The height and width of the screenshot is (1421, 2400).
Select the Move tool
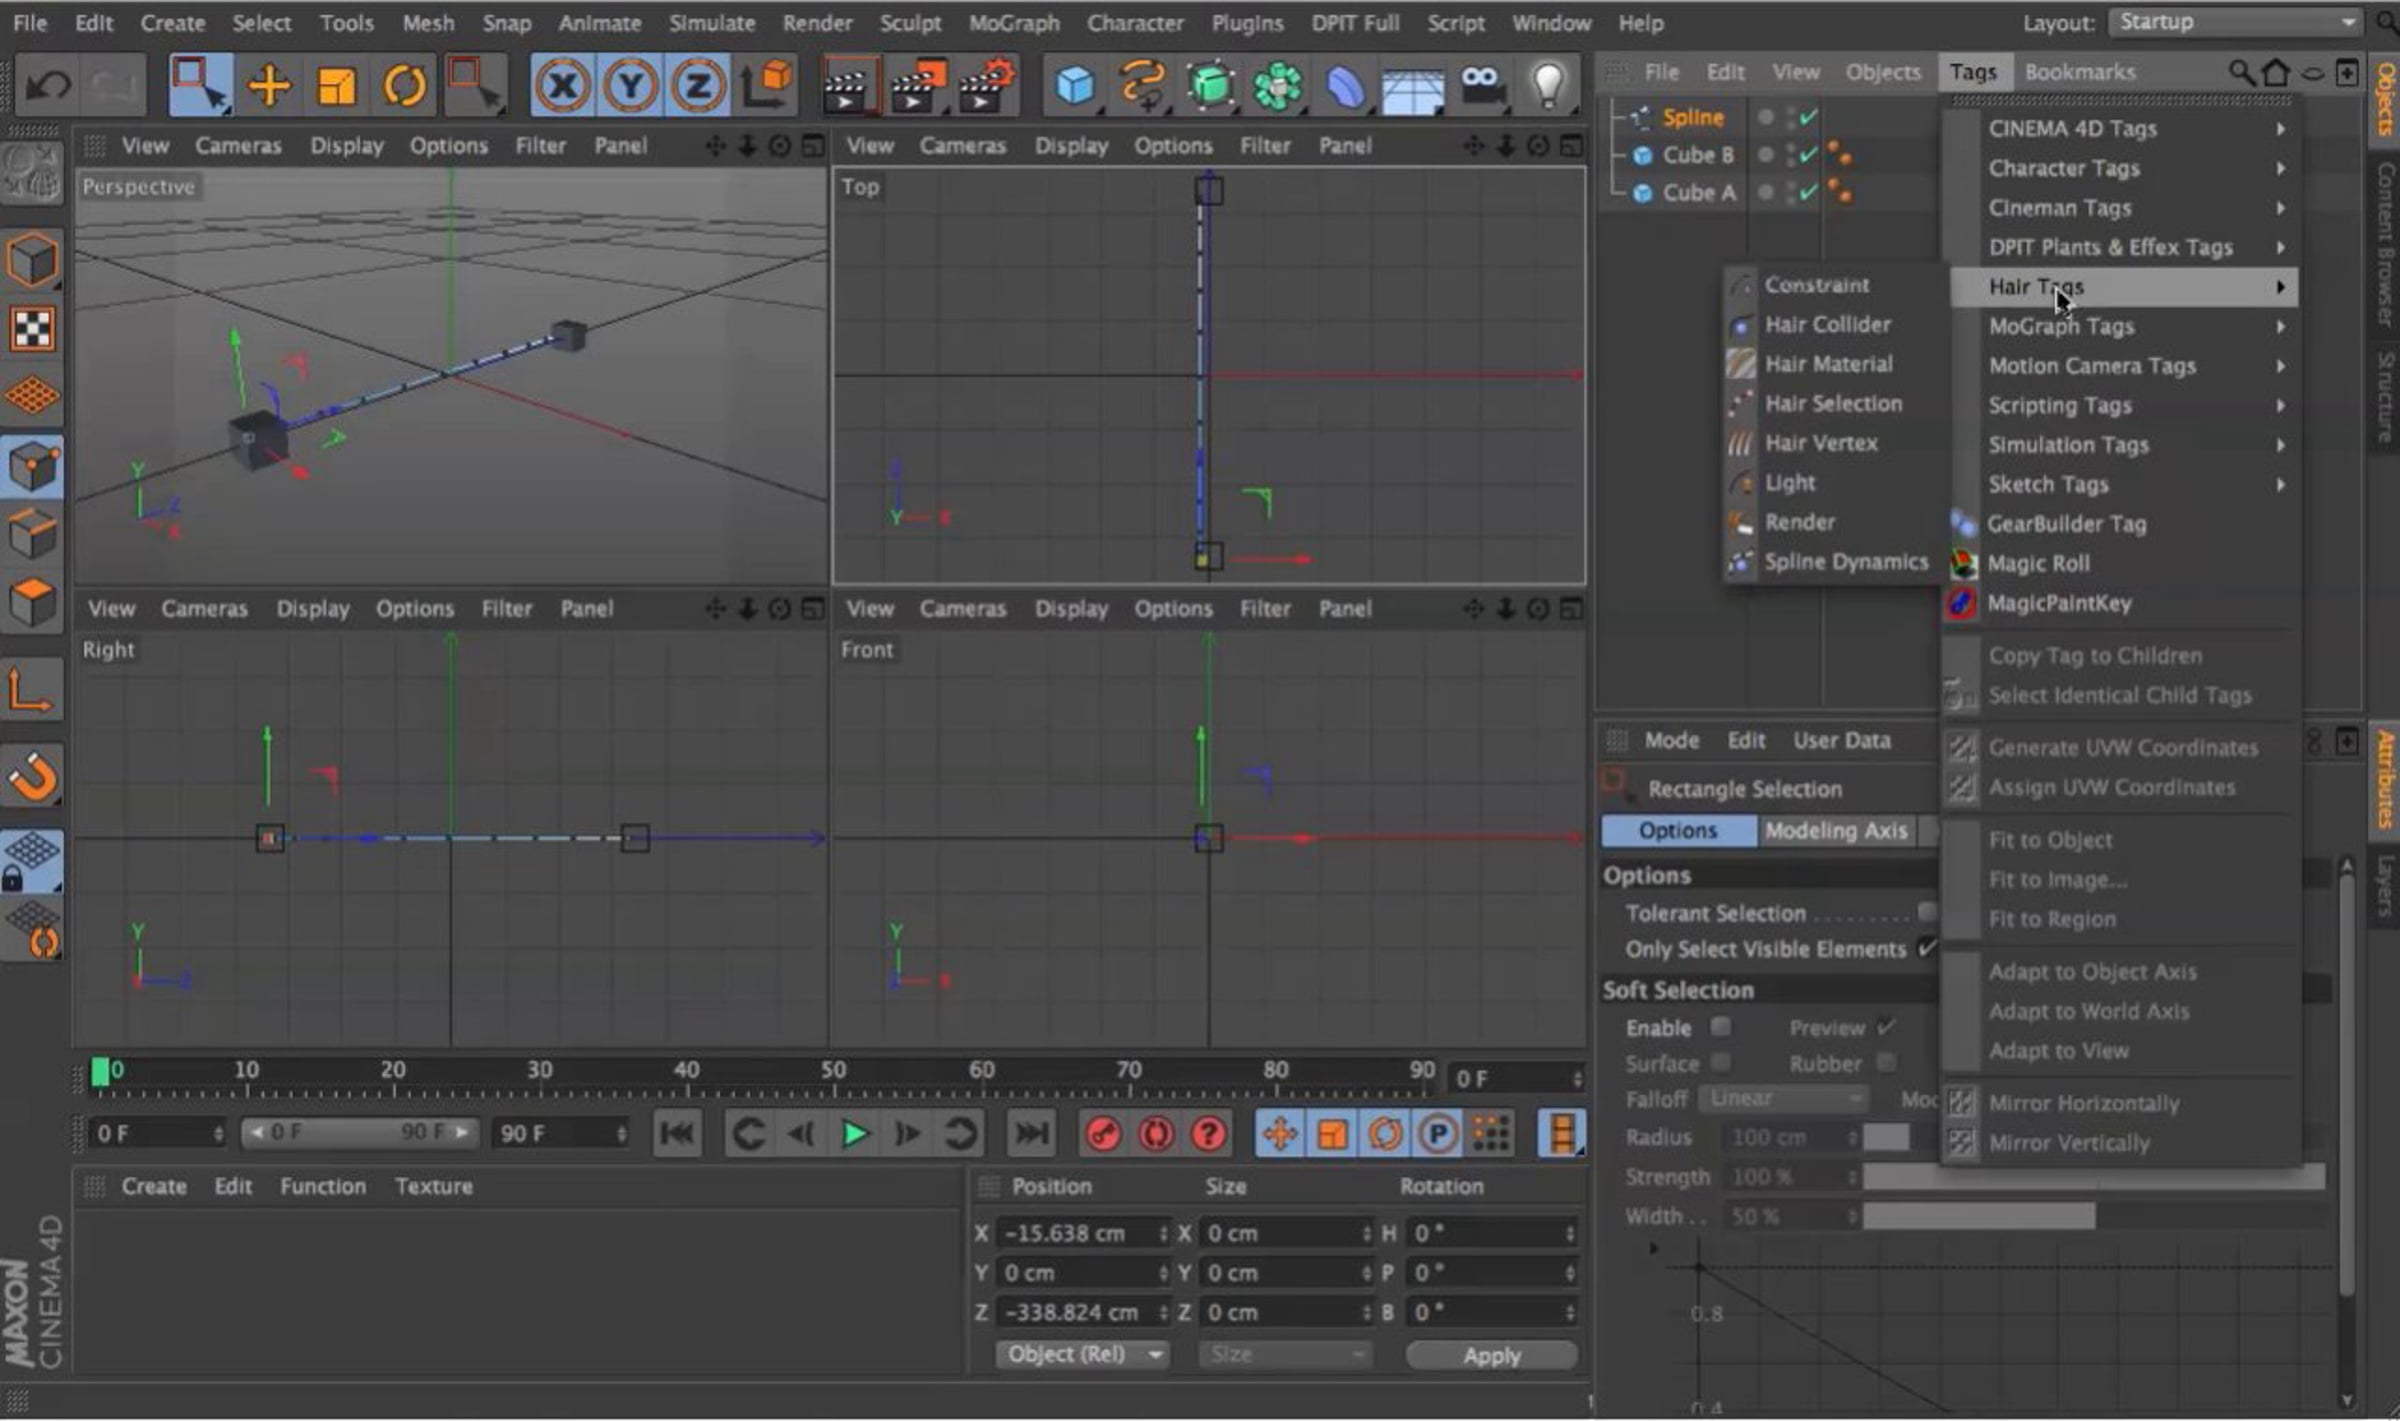(x=268, y=86)
